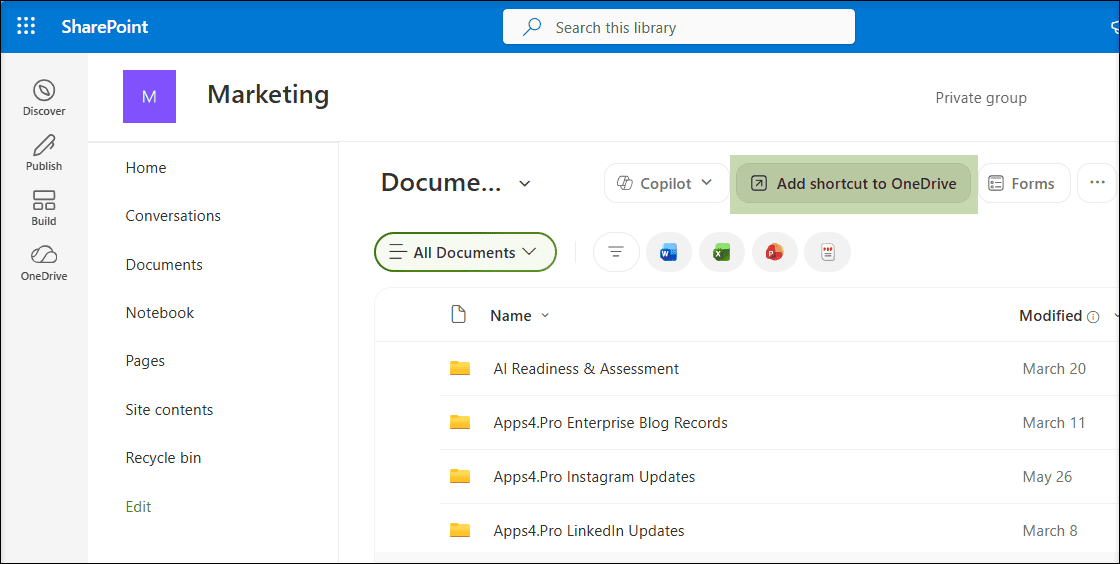Click the Enterprise Blog Records folder icon
This screenshot has height=564, width=1120.
(459, 423)
